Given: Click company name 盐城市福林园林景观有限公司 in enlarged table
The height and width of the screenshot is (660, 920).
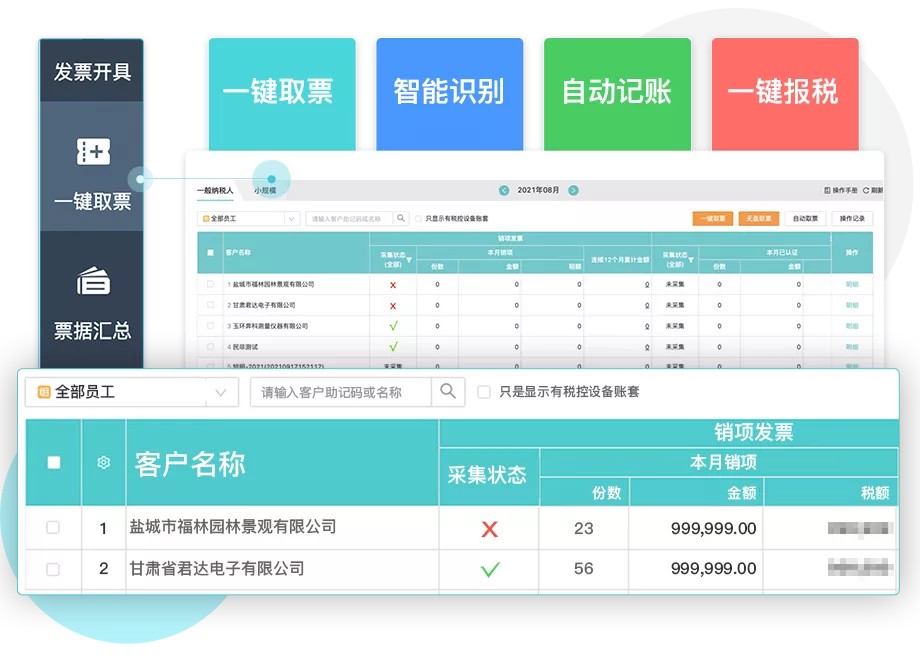Looking at the screenshot, I should (x=233, y=527).
